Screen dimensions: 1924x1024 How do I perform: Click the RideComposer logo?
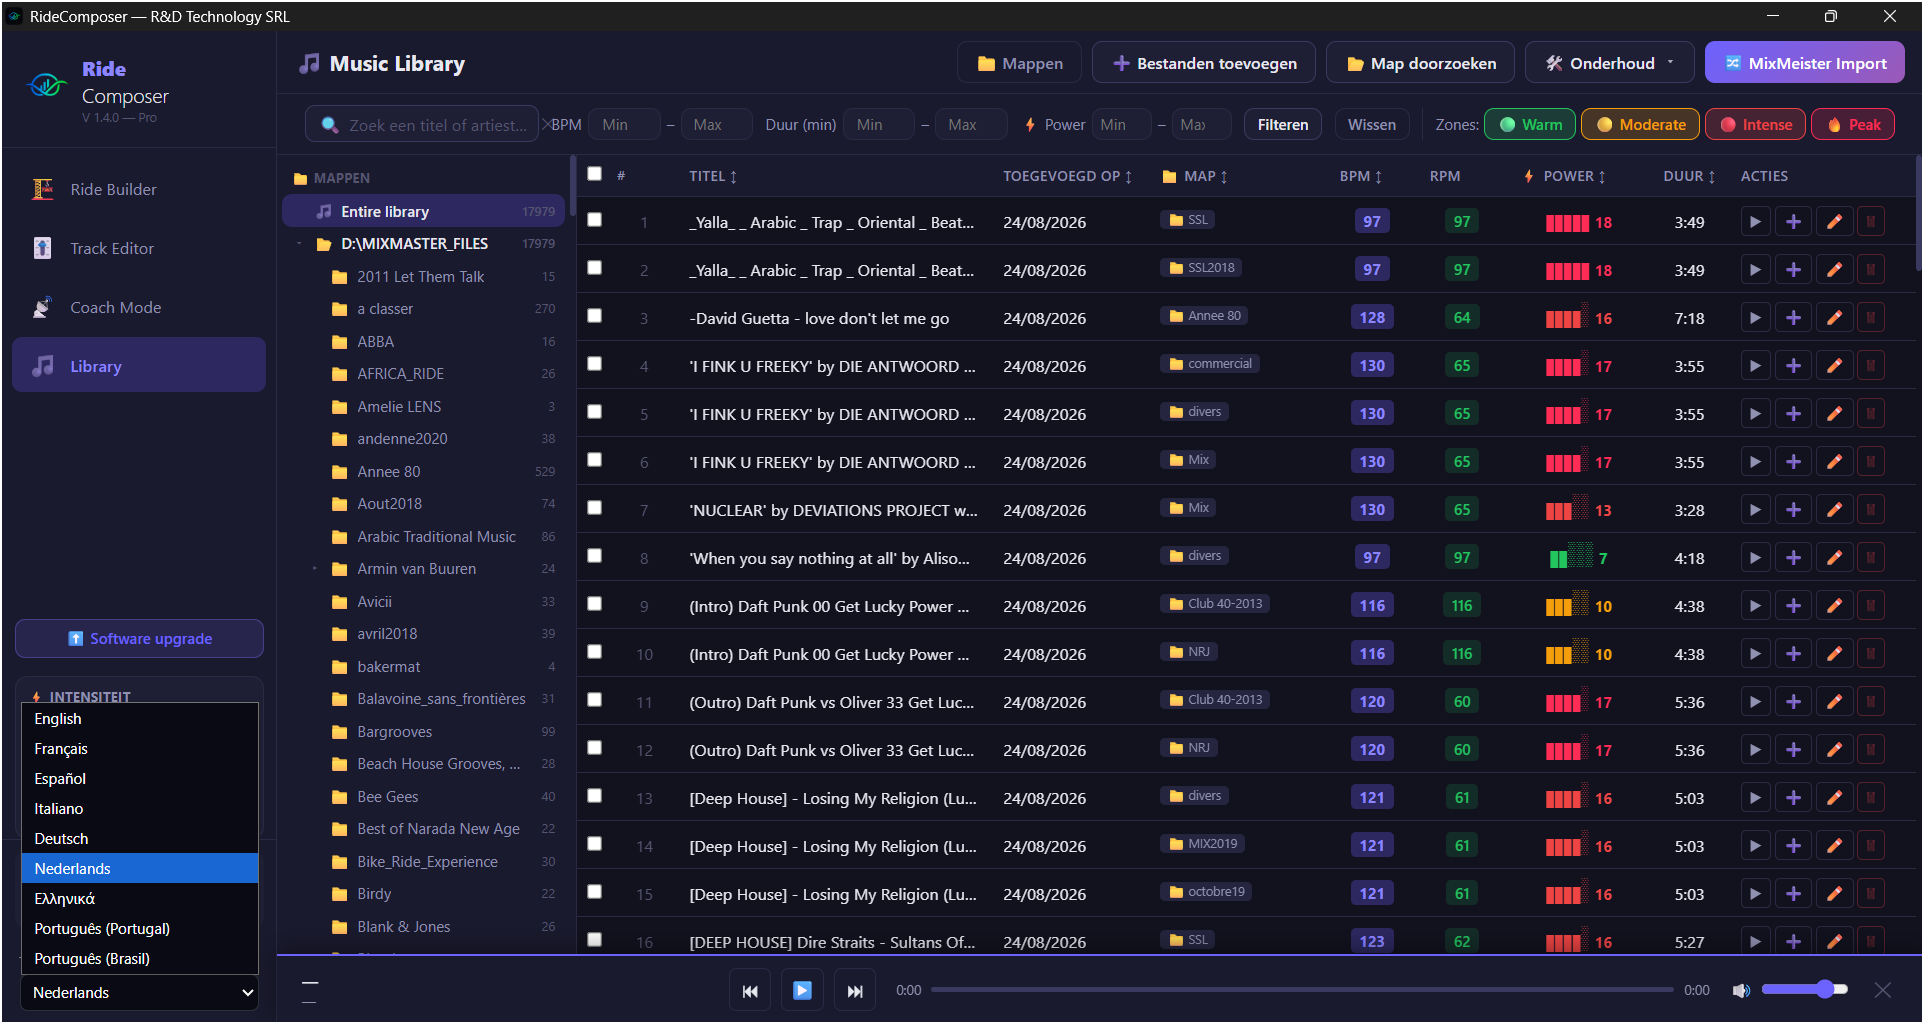[47, 85]
